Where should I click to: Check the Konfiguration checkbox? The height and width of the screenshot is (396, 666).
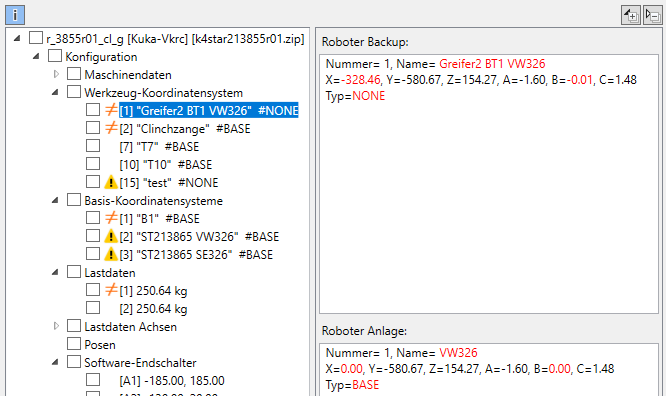[x=55, y=56]
